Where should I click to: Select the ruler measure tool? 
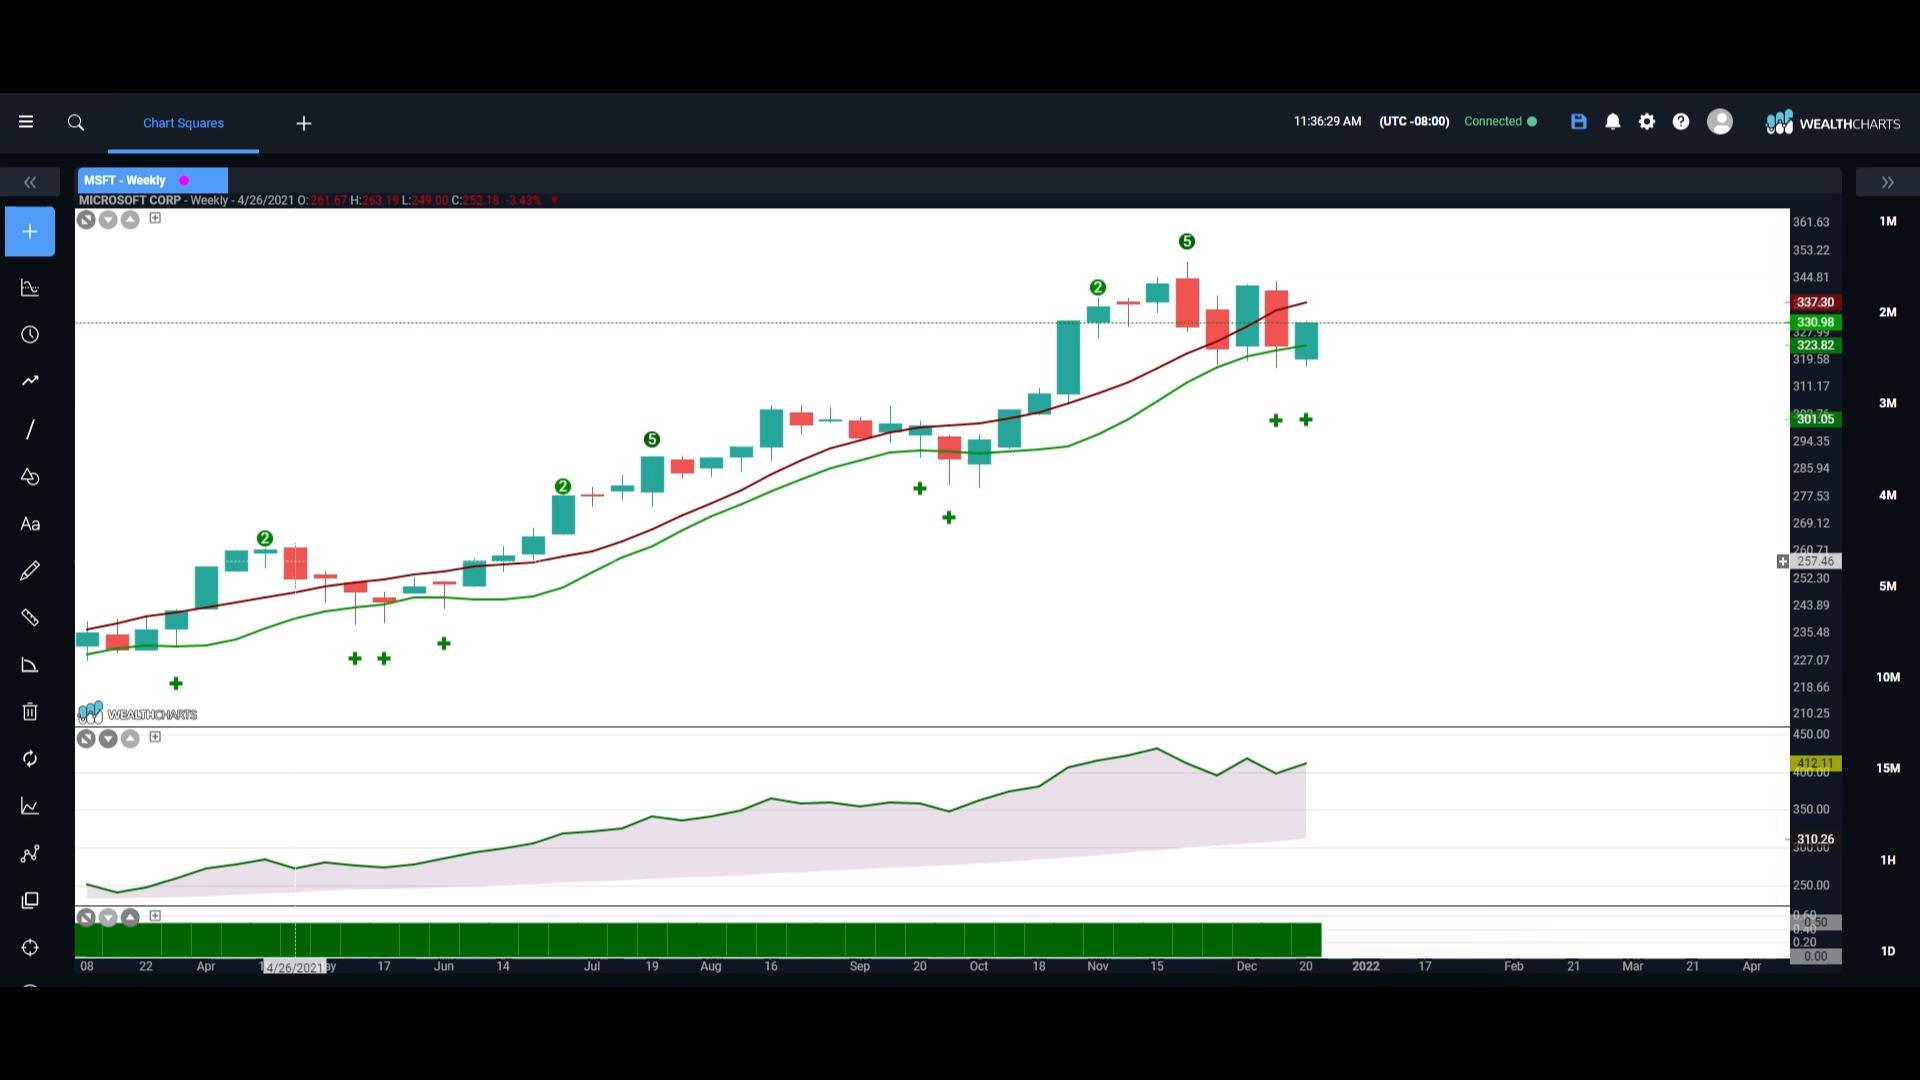[x=30, y=618]
